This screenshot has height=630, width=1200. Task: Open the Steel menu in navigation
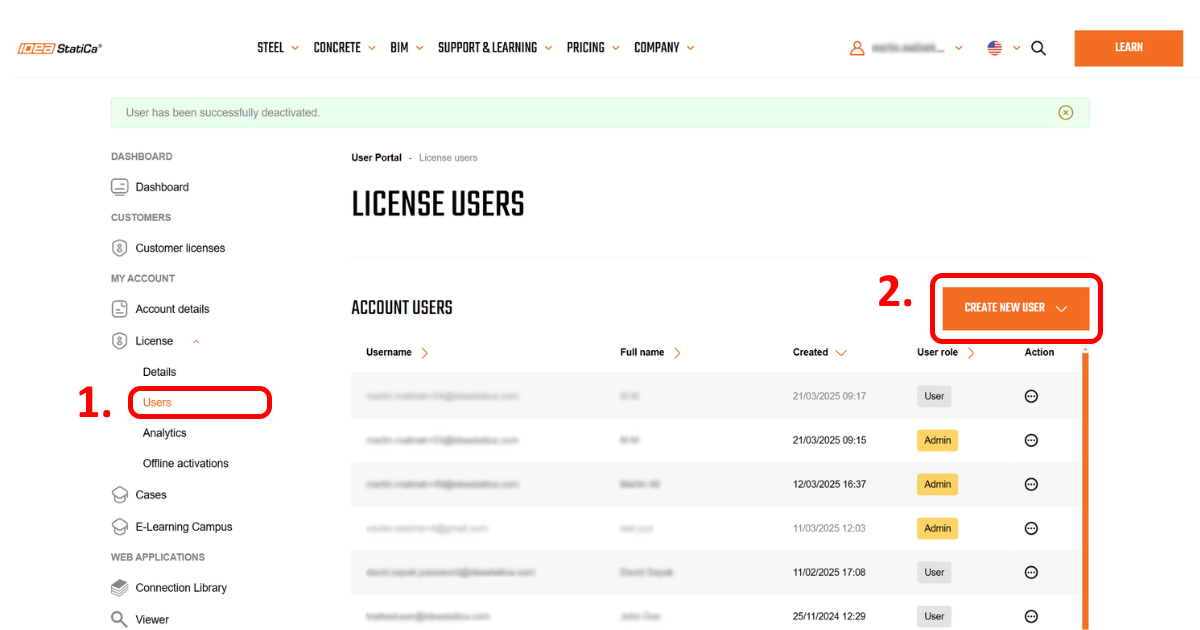(277, 48)
